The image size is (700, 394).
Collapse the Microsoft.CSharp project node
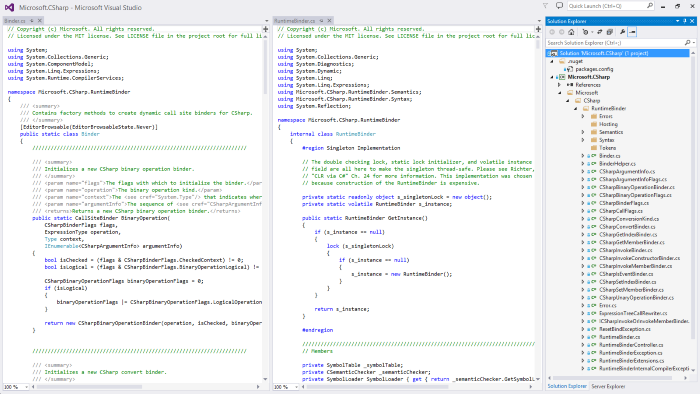(552, 77)
